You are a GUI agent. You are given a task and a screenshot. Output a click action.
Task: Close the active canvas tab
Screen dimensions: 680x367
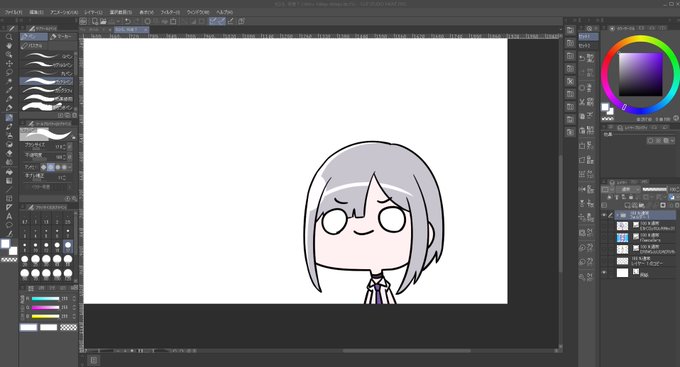pos(145,29)
